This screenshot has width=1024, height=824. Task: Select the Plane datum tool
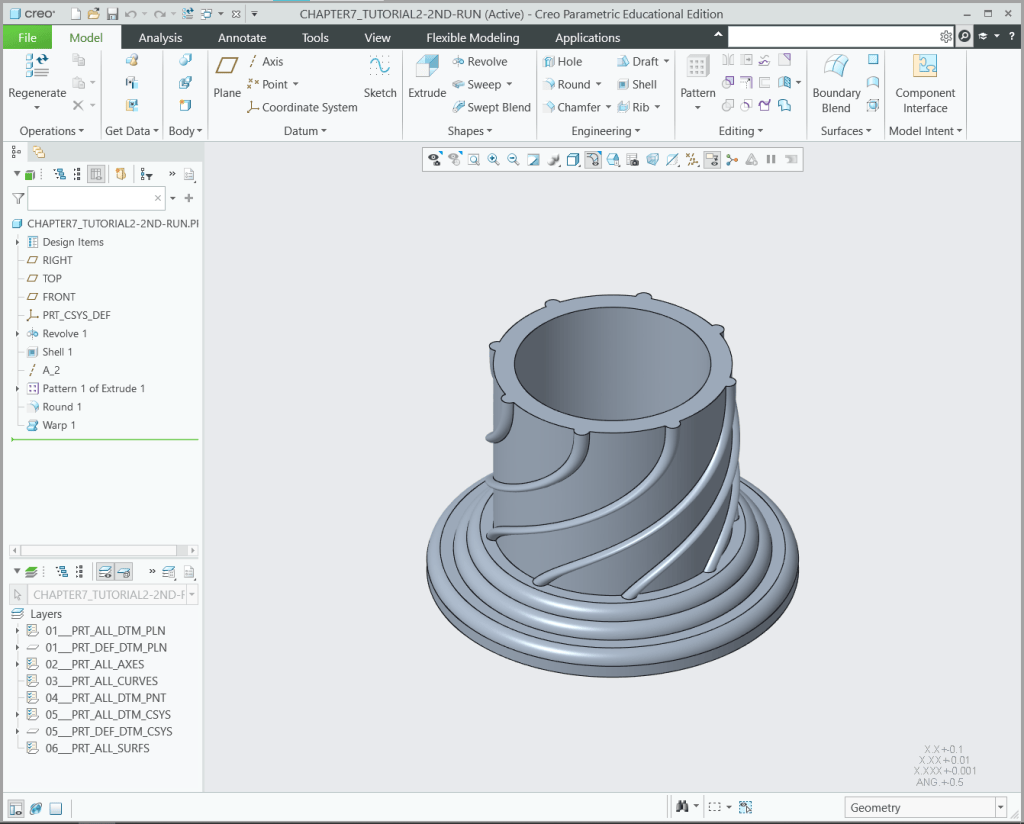click(x=227, y=76)
